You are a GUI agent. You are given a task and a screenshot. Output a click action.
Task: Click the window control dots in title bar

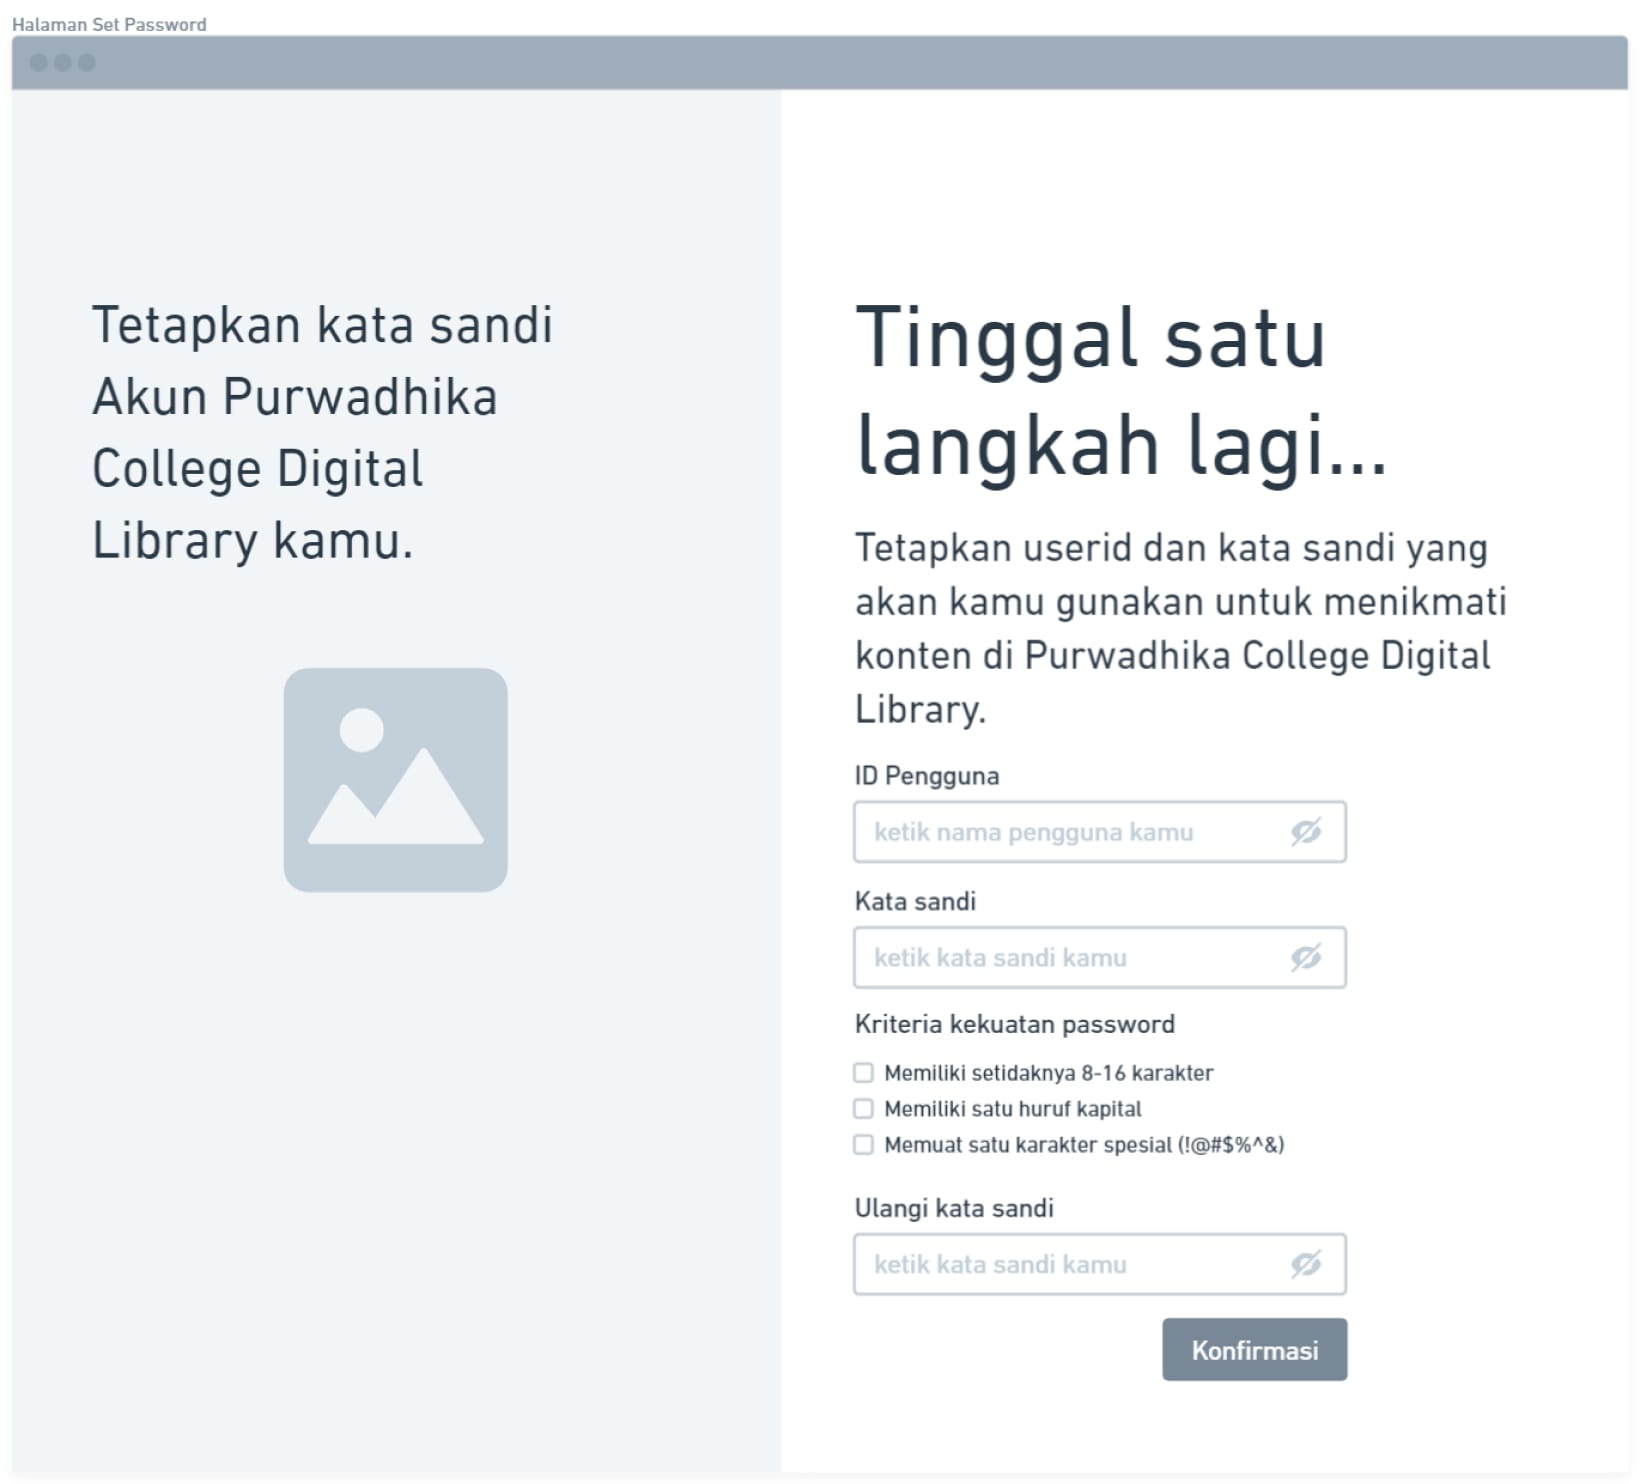63,62
